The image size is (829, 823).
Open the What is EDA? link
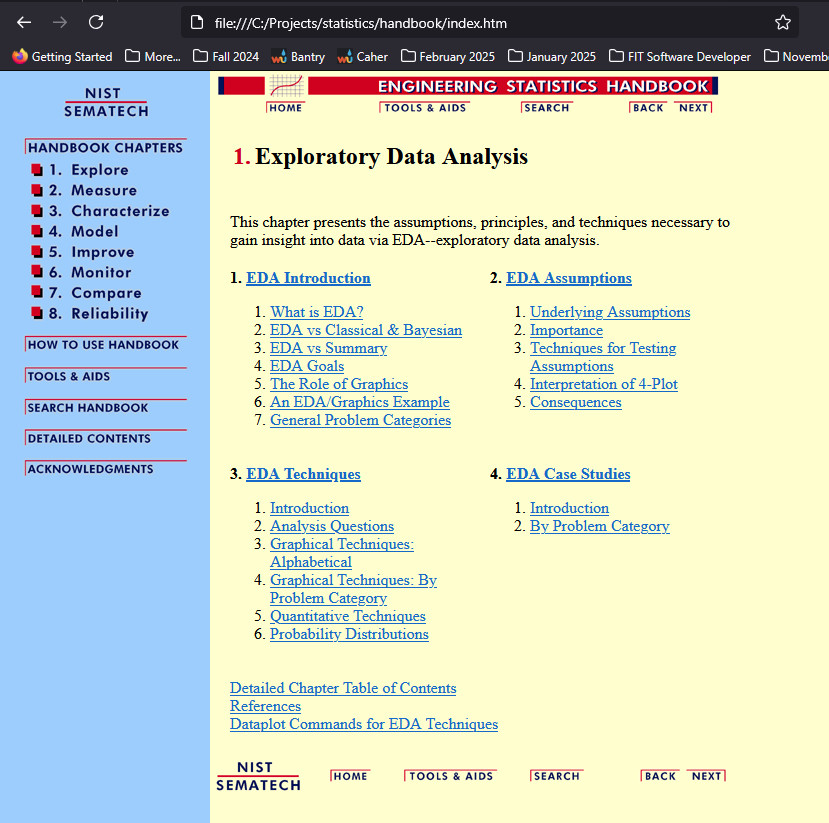317,312
